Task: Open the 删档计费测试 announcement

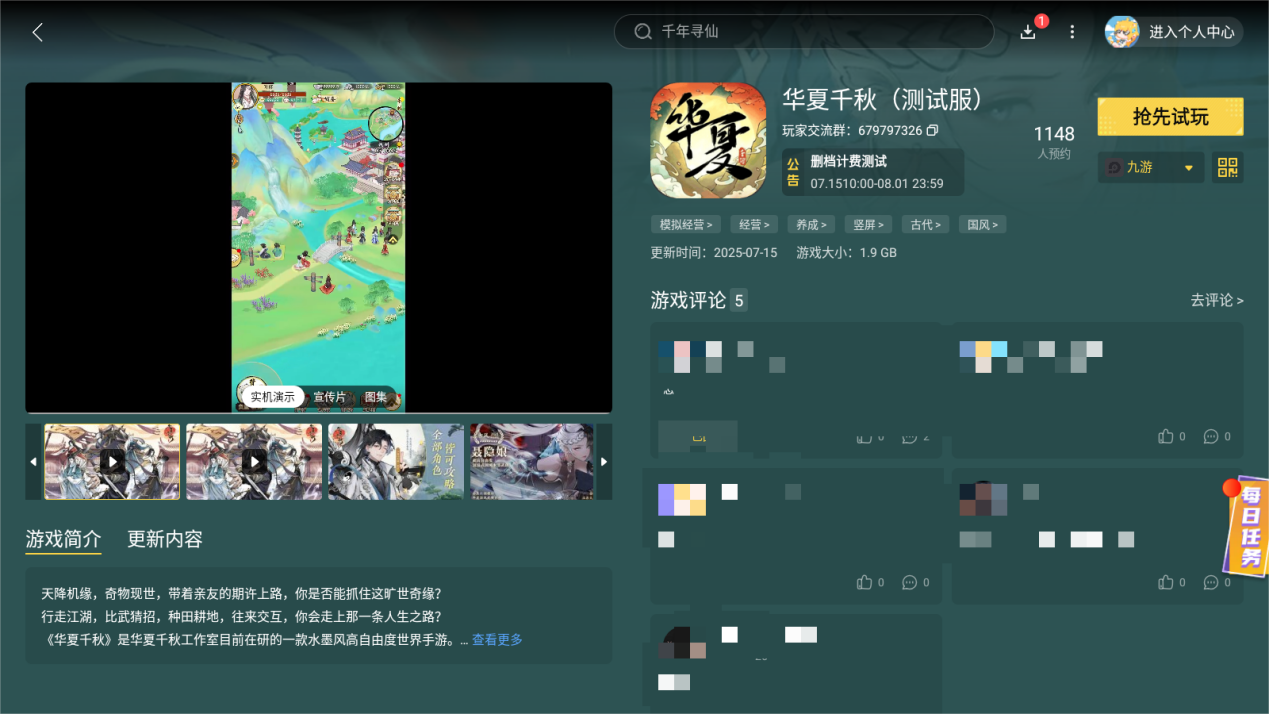Action: [873, 172]
